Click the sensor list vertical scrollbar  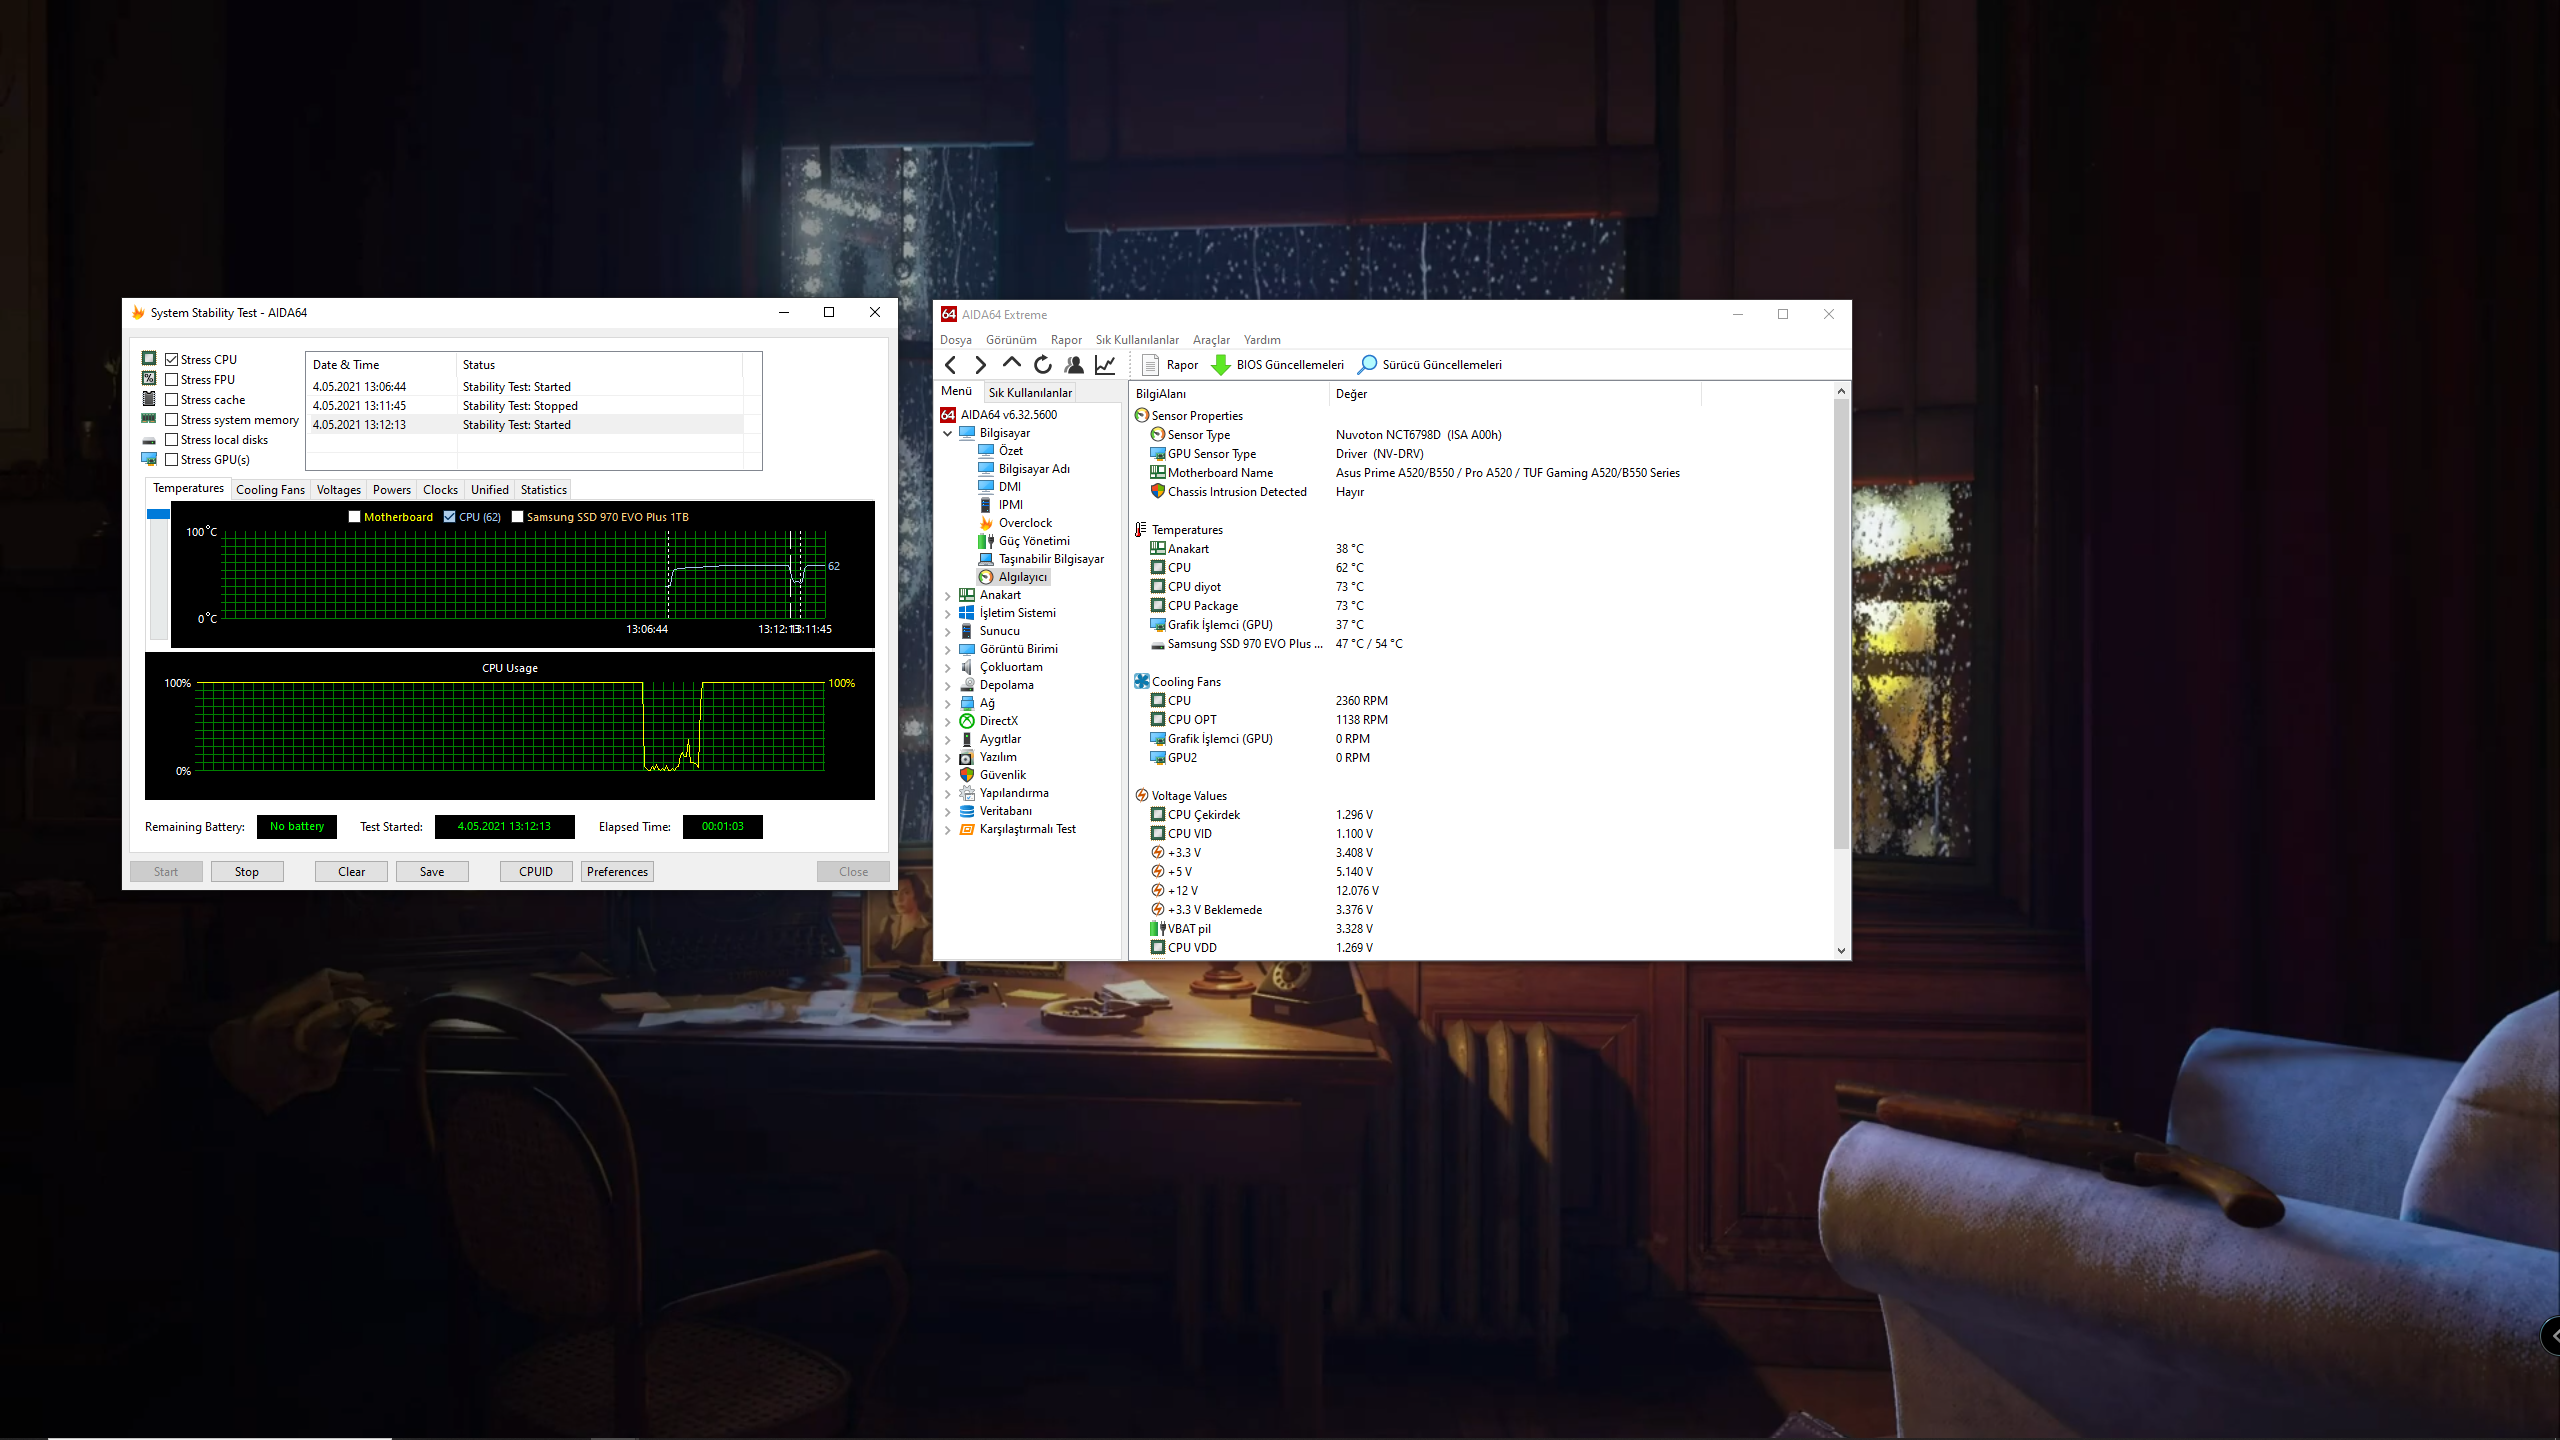coord(1841,620)
